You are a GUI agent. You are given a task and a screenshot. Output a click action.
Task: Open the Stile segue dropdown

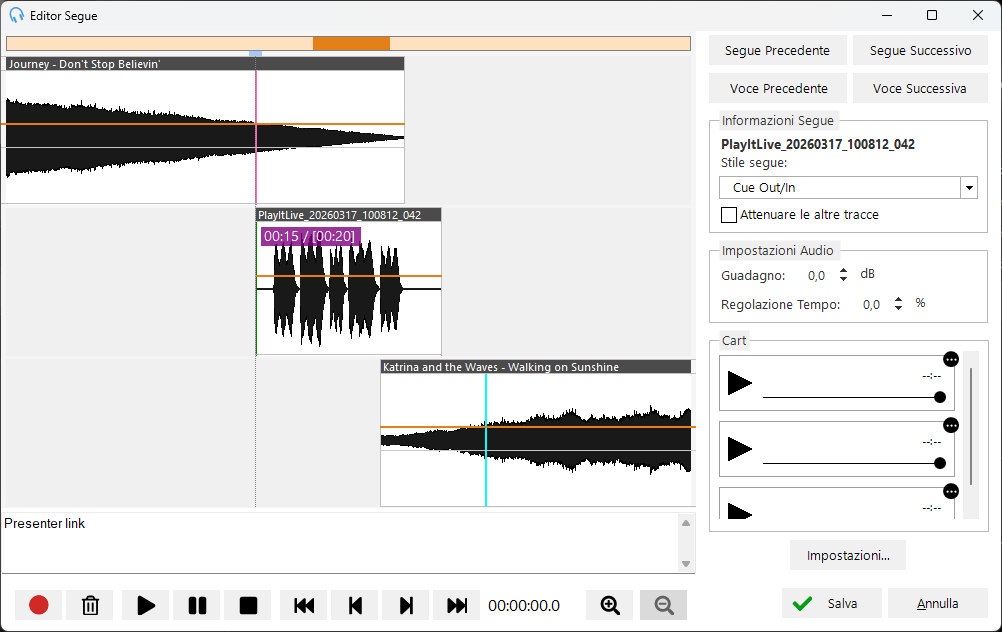(969, 188)
